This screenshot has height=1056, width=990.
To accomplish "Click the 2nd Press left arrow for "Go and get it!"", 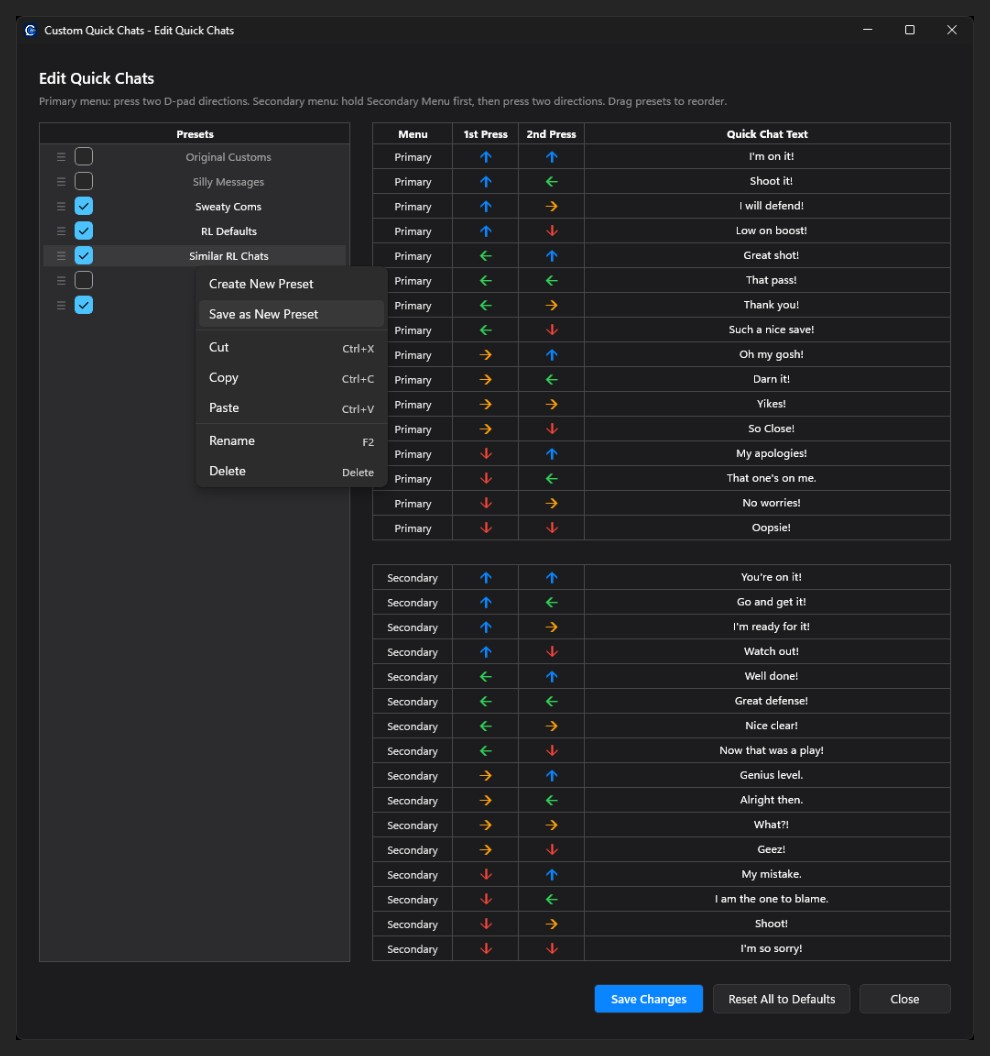I will 552,603.
